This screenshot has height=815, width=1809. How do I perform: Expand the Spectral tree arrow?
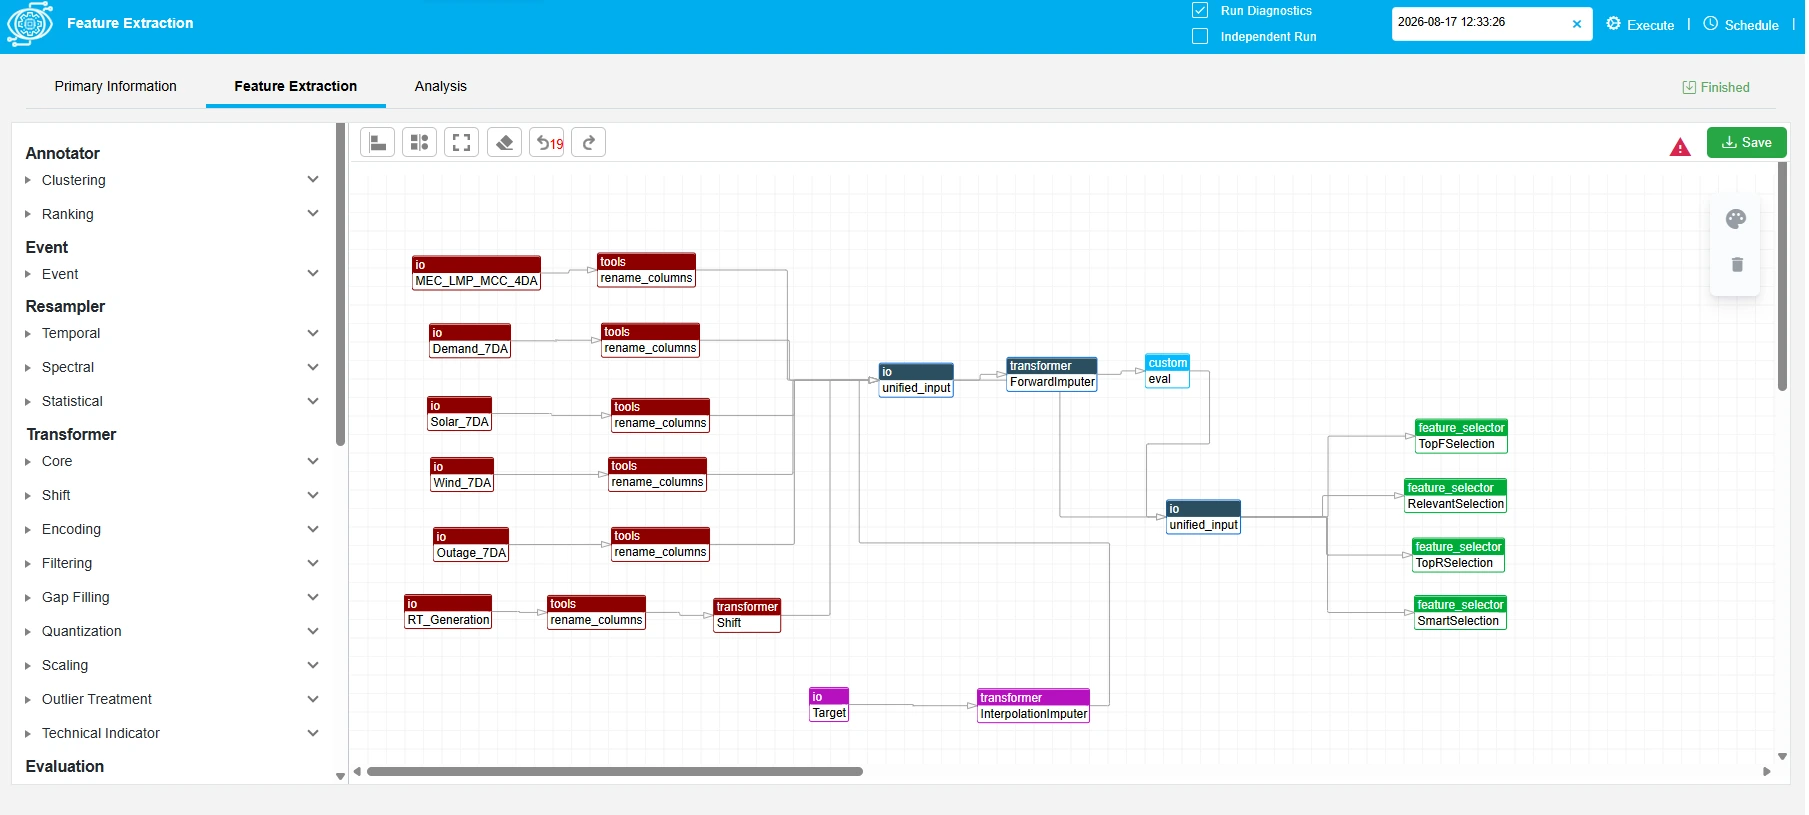[28, 368]
